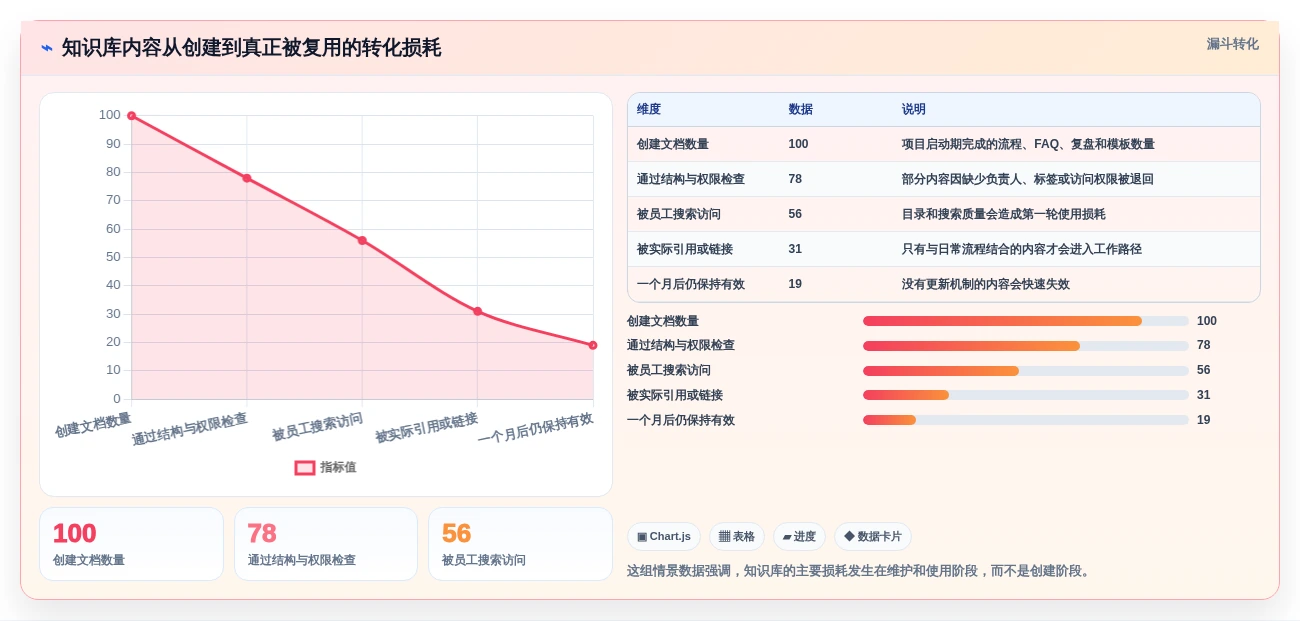Click the 漏斗转化 badge in header
This screenshot has height=621, width=1300.
[1232, 44]
